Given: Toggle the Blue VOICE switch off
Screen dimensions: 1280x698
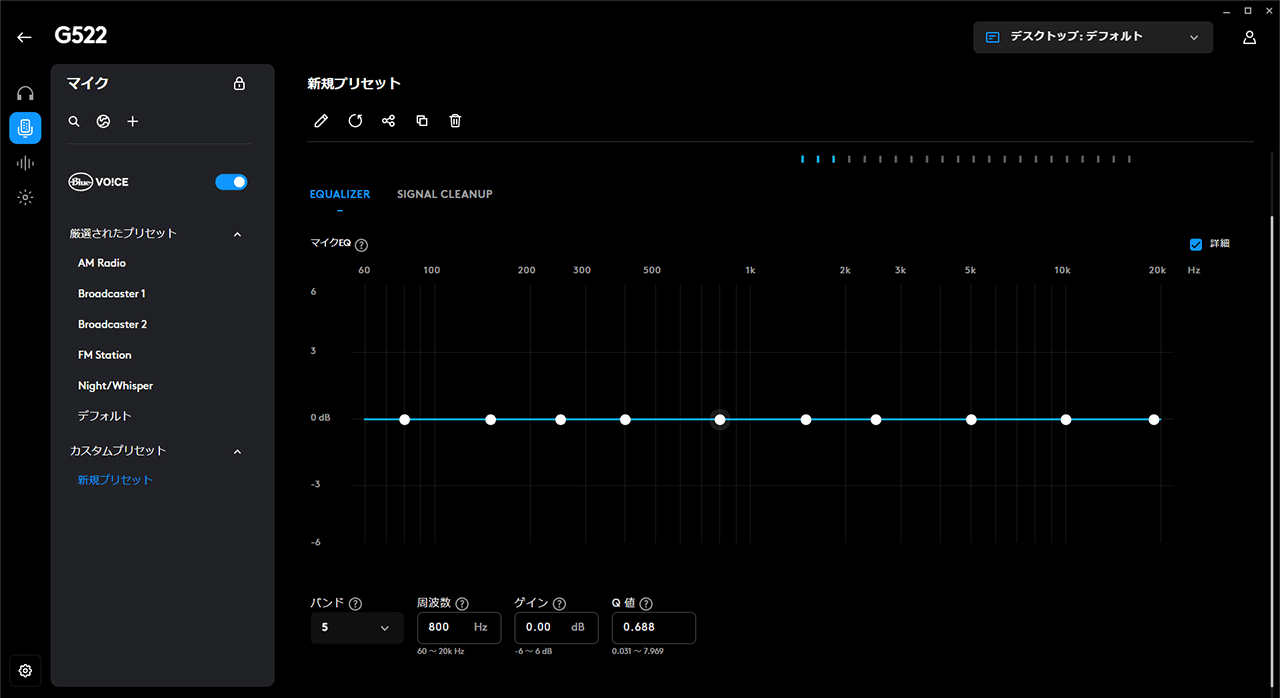Looking at the screenshot, I should point(231,182).
